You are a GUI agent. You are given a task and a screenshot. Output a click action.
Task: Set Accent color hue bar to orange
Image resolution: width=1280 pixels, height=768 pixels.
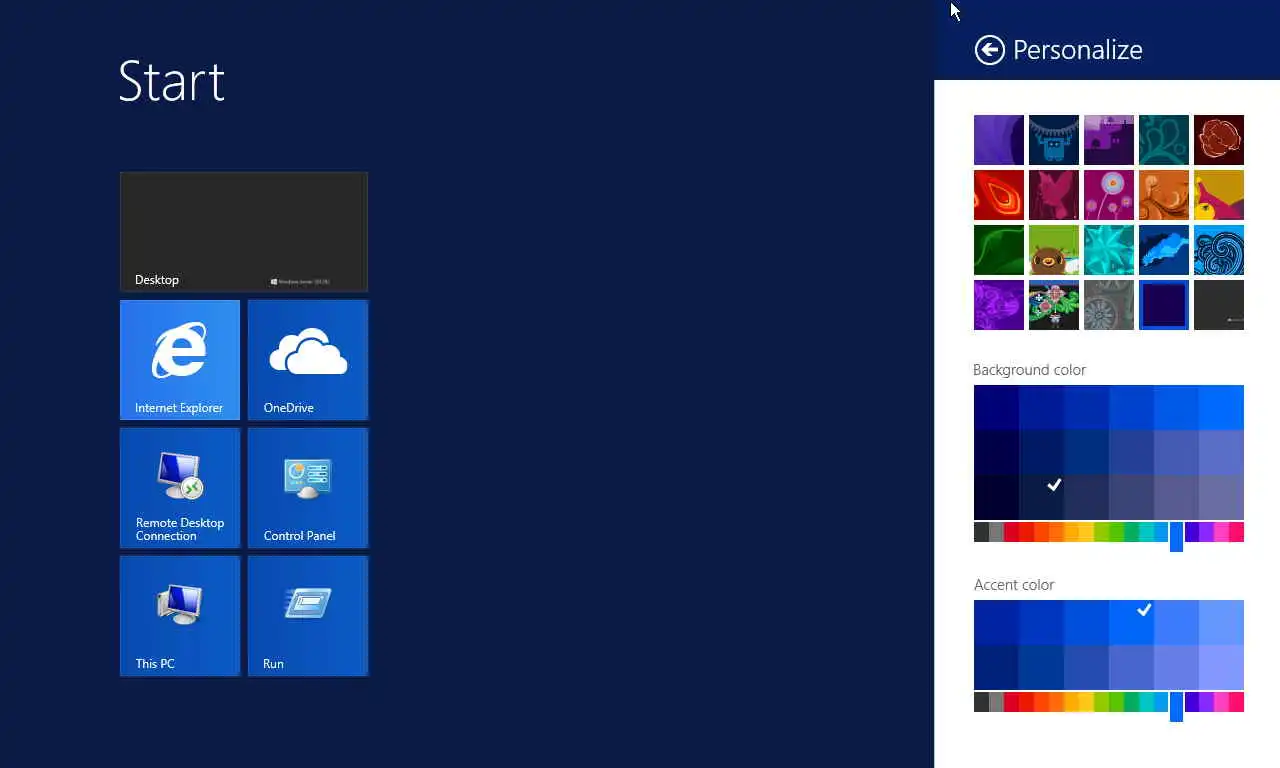point(1056,702)
